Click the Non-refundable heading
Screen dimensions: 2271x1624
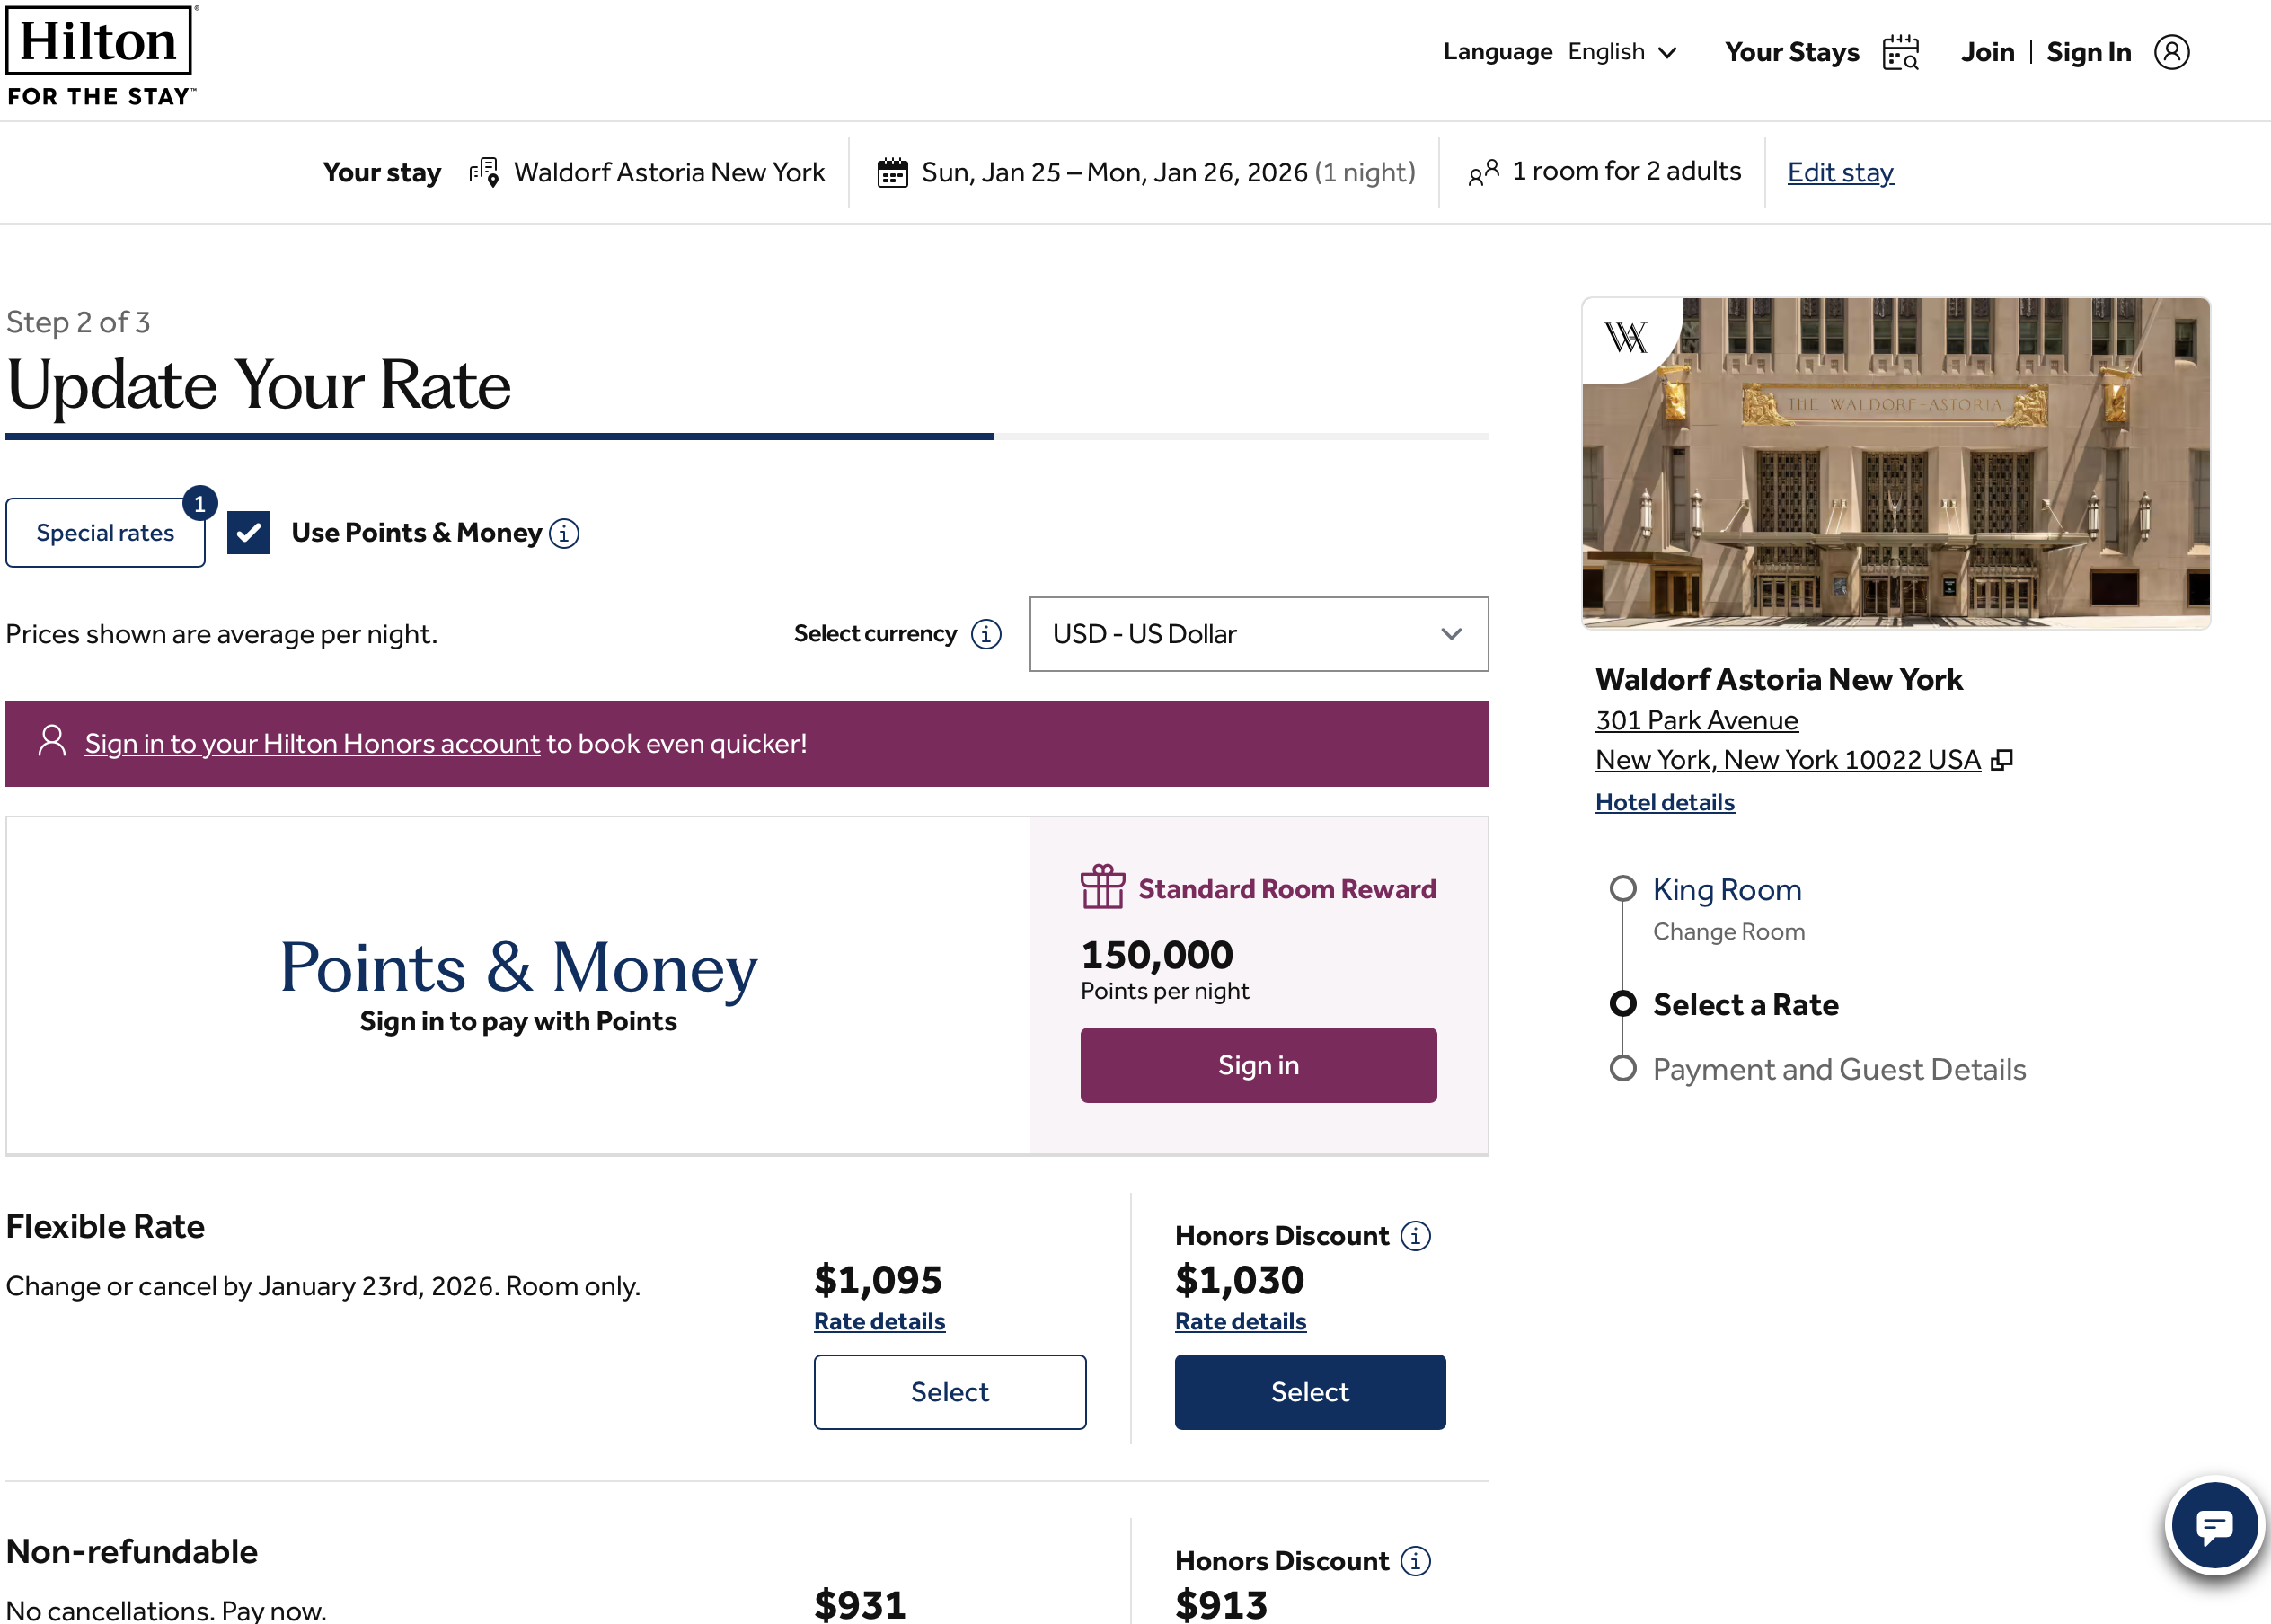(x=131, y=1551)
